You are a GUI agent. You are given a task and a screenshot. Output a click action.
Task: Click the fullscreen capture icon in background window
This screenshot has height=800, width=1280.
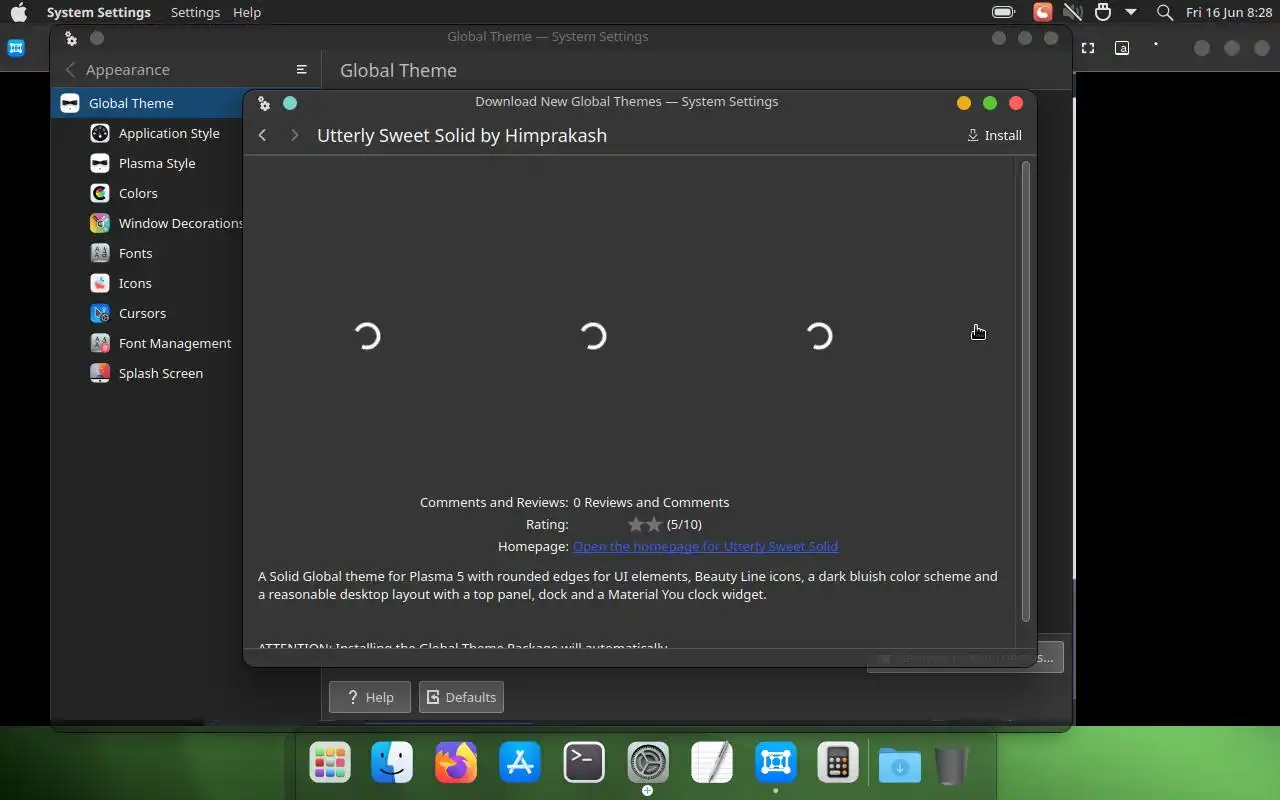1088,48
